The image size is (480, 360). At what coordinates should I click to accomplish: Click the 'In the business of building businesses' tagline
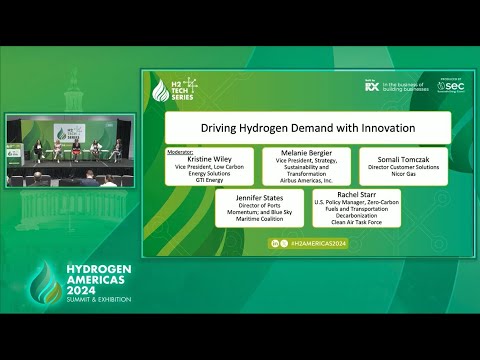pos(406,87)
